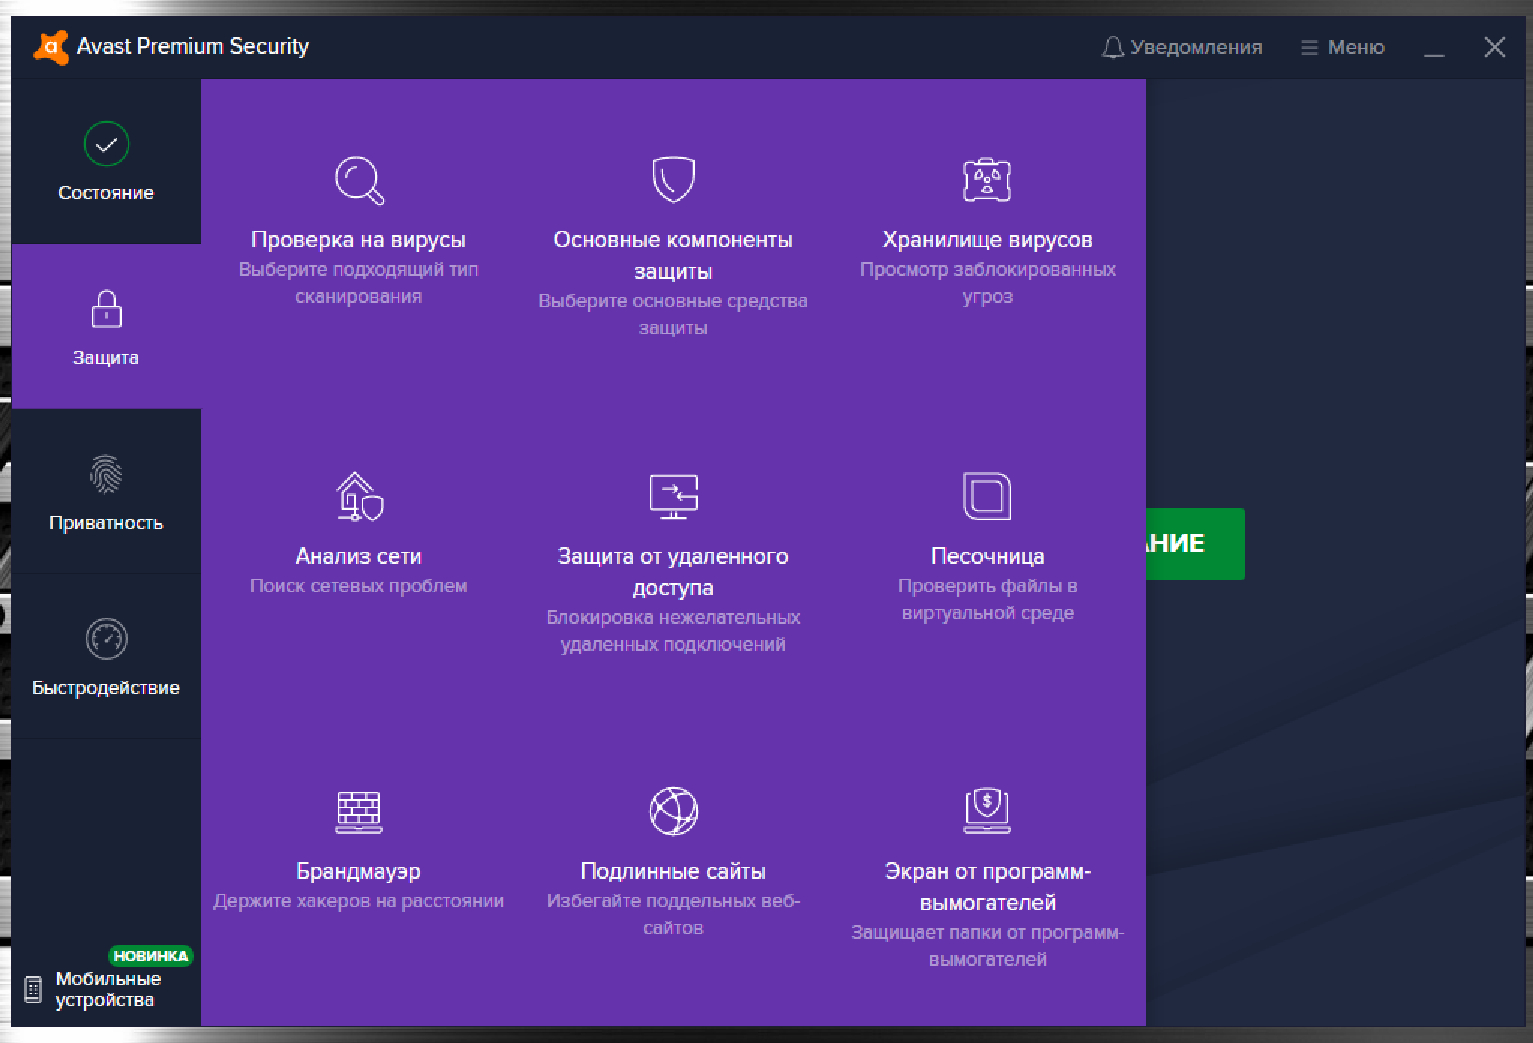Image resolution: width=1533 pixels, height=1043 pixels.
Task: Open the Состояние status check icon
Action: click(106, 144)
